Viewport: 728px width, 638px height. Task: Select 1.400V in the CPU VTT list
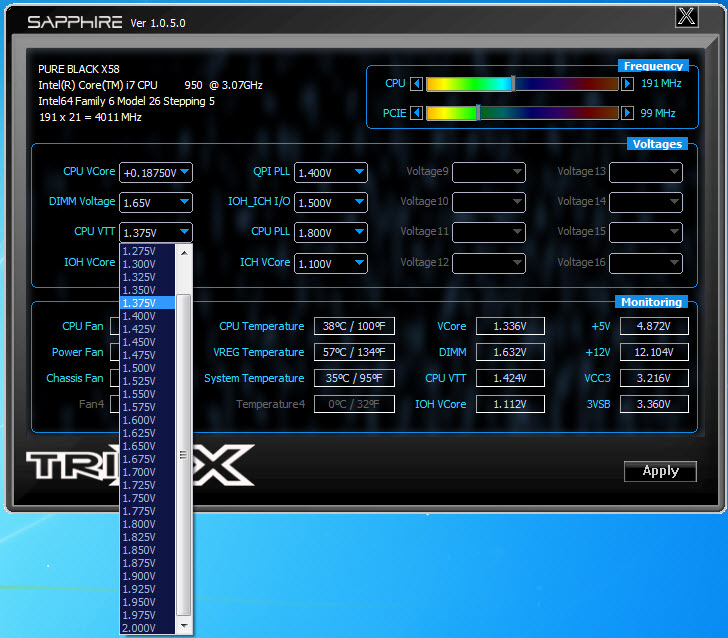[148, 316]
